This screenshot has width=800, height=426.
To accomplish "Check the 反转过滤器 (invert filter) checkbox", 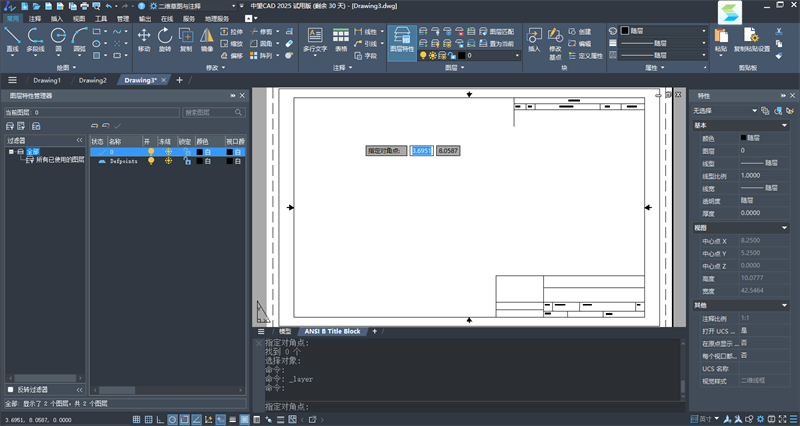I will (11, 389).
